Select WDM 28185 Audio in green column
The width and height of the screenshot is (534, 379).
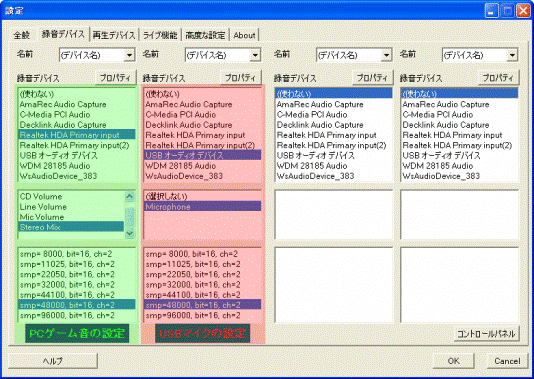click(77, 165)
